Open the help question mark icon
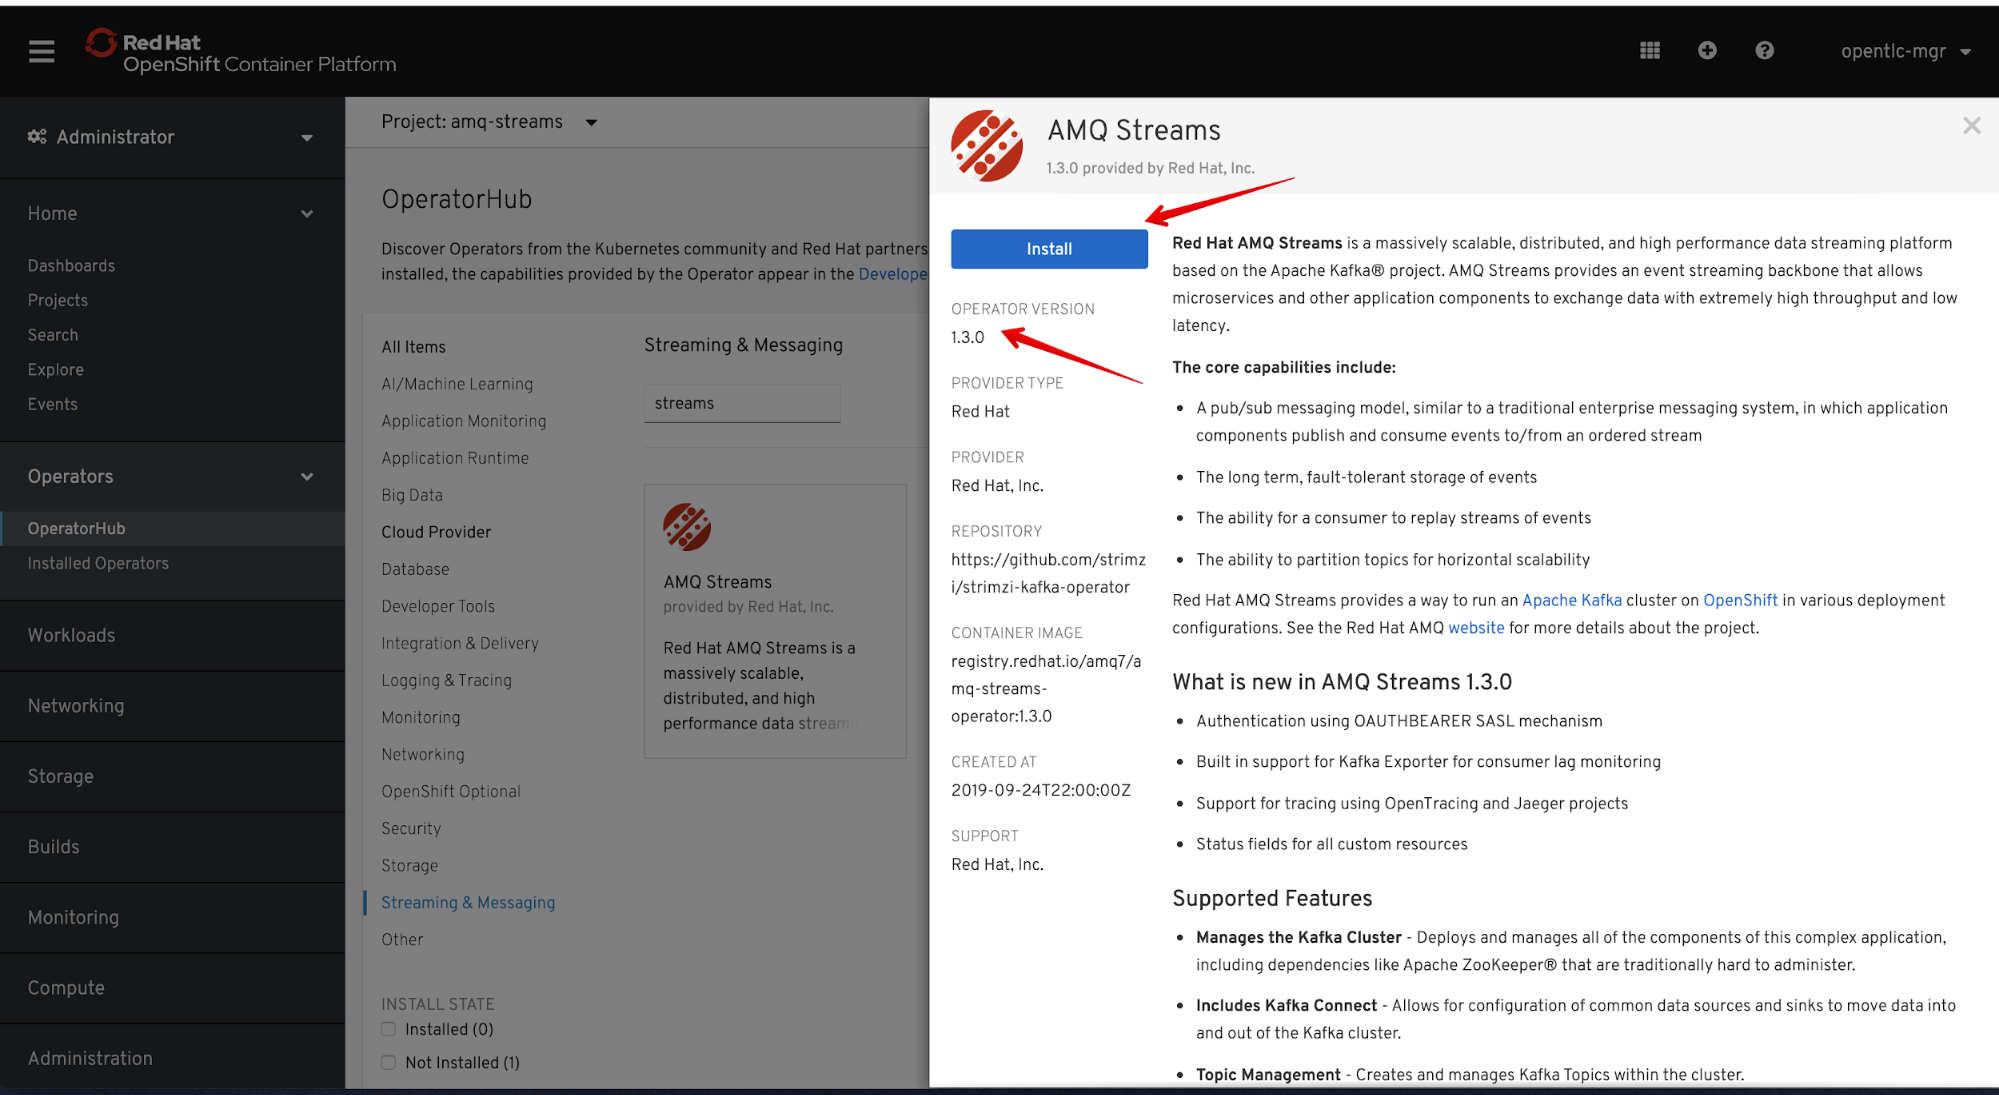1999x1095 pixels. 1764,51
